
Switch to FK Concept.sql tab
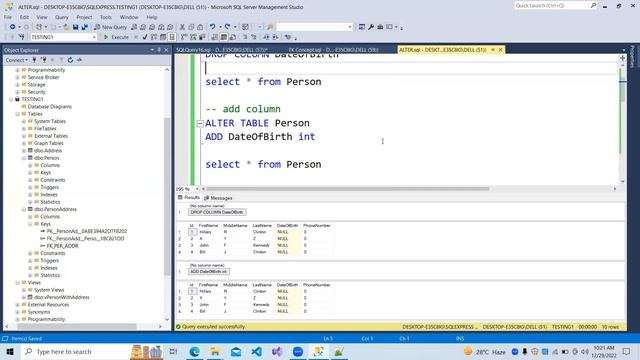[x=333, y=50]
